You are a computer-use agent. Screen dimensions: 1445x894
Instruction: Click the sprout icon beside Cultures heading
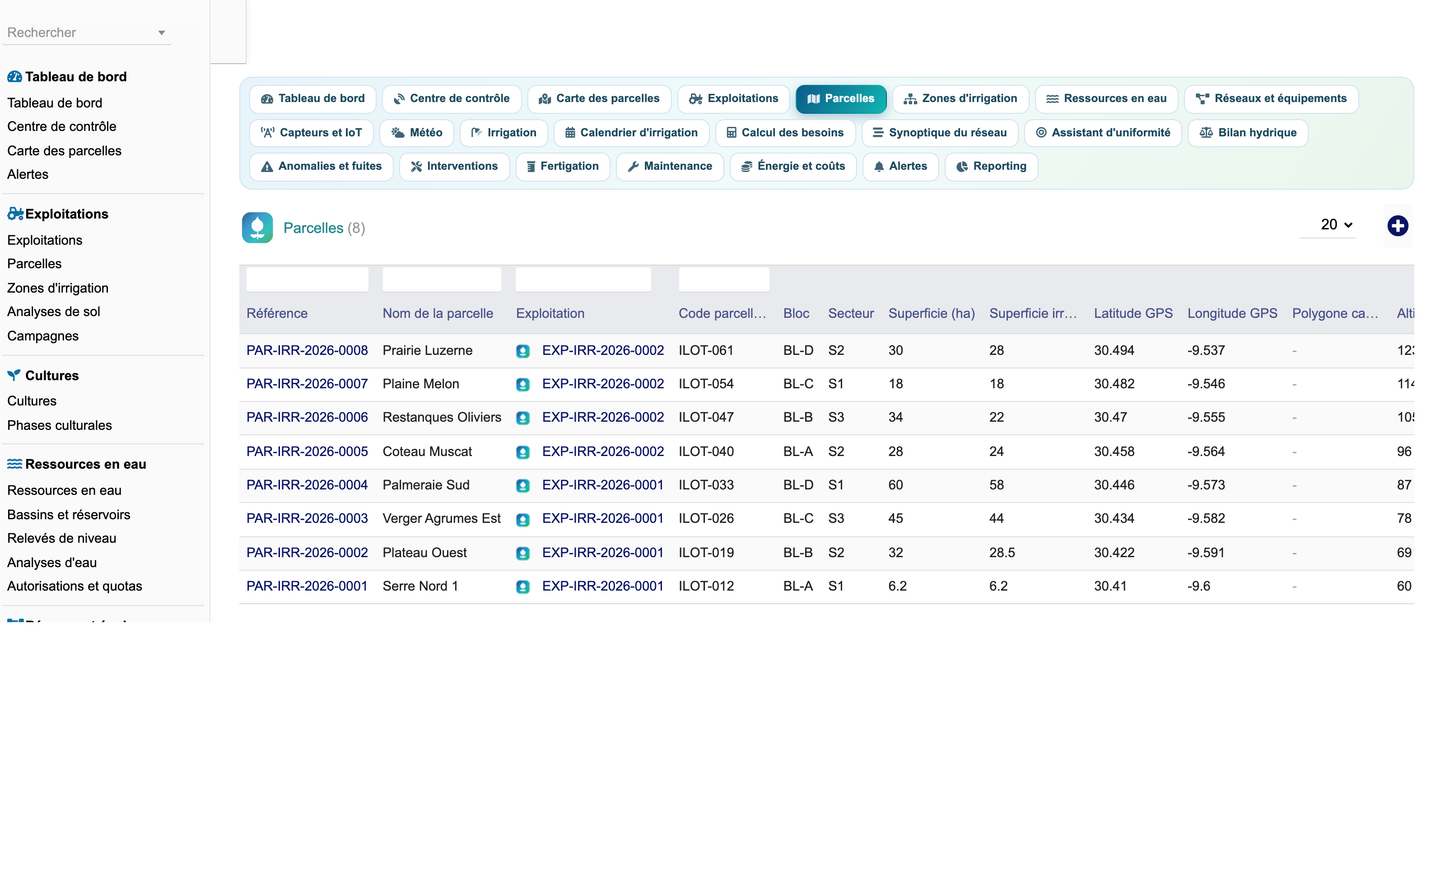tap(14, 375)
